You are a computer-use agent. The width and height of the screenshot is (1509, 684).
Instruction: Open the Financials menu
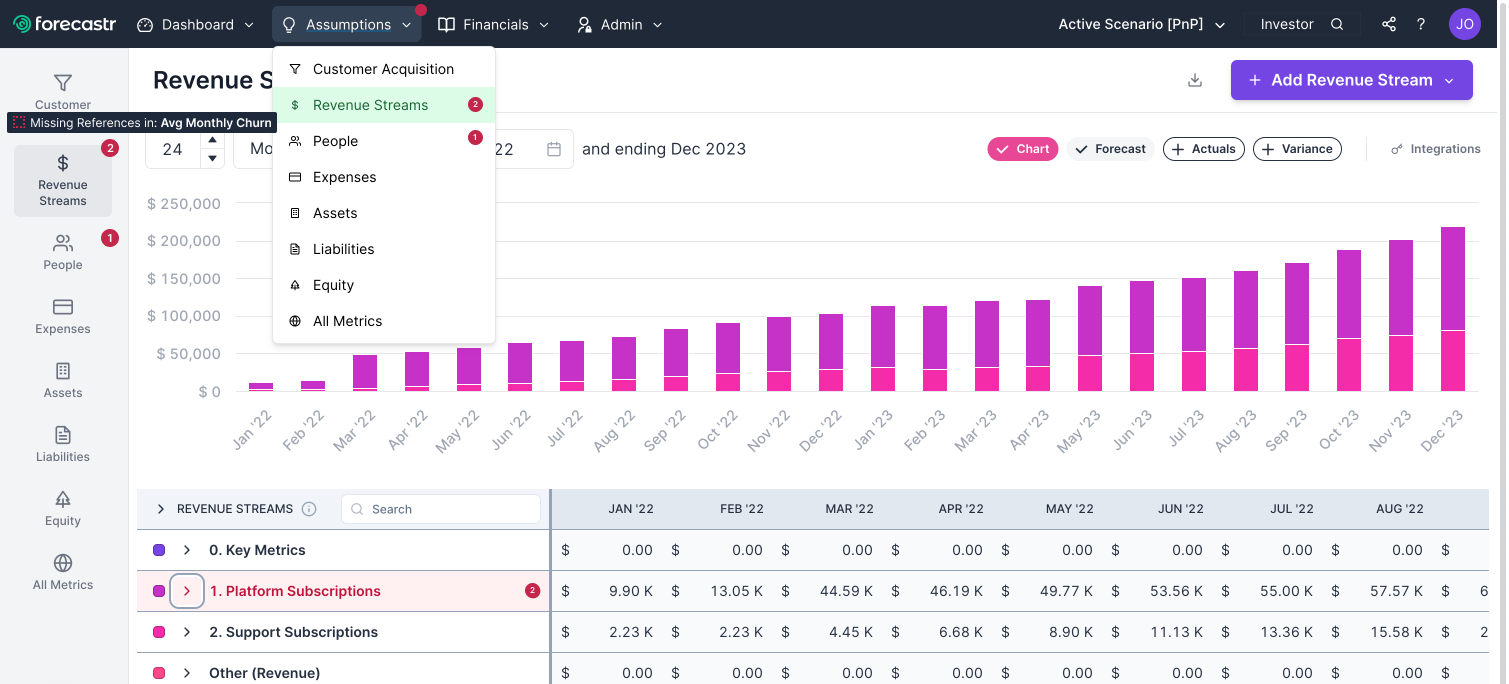(x=493, y=24)
